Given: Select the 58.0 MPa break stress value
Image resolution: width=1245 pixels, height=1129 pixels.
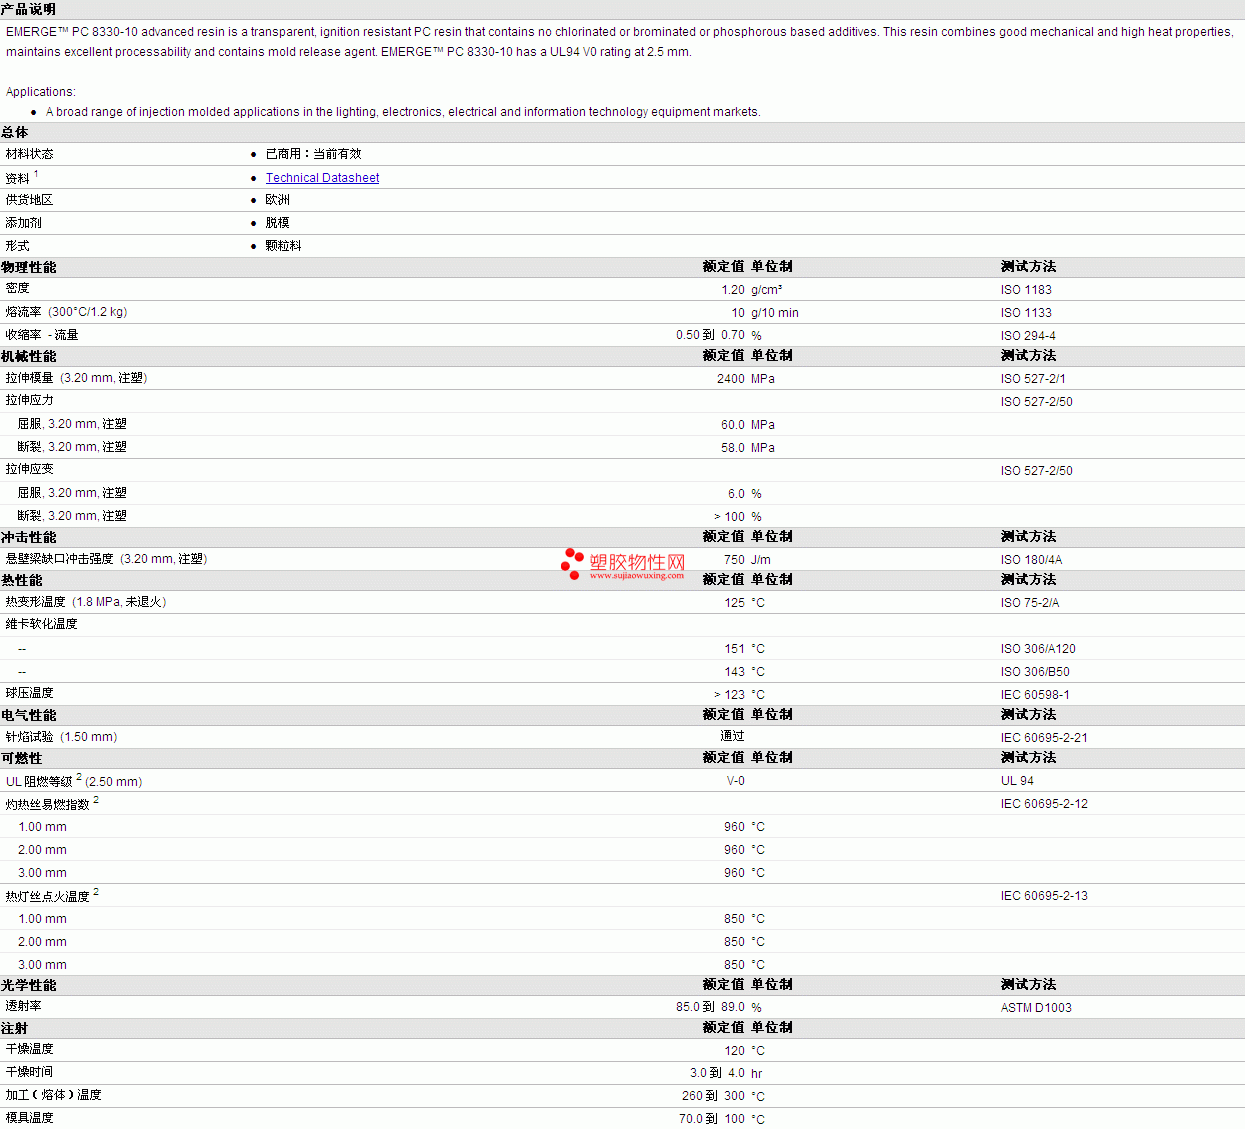Looking at the screenshot, I should 748,448.
